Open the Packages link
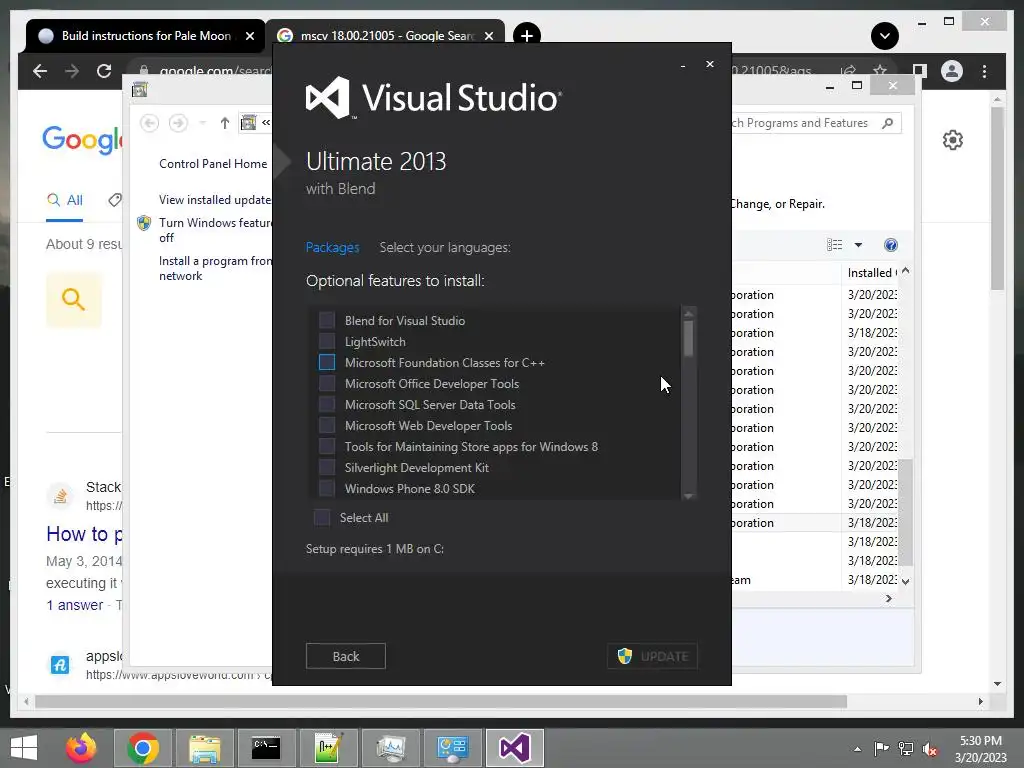Viewport: 1024px width, 768px height. pos(332,248)
